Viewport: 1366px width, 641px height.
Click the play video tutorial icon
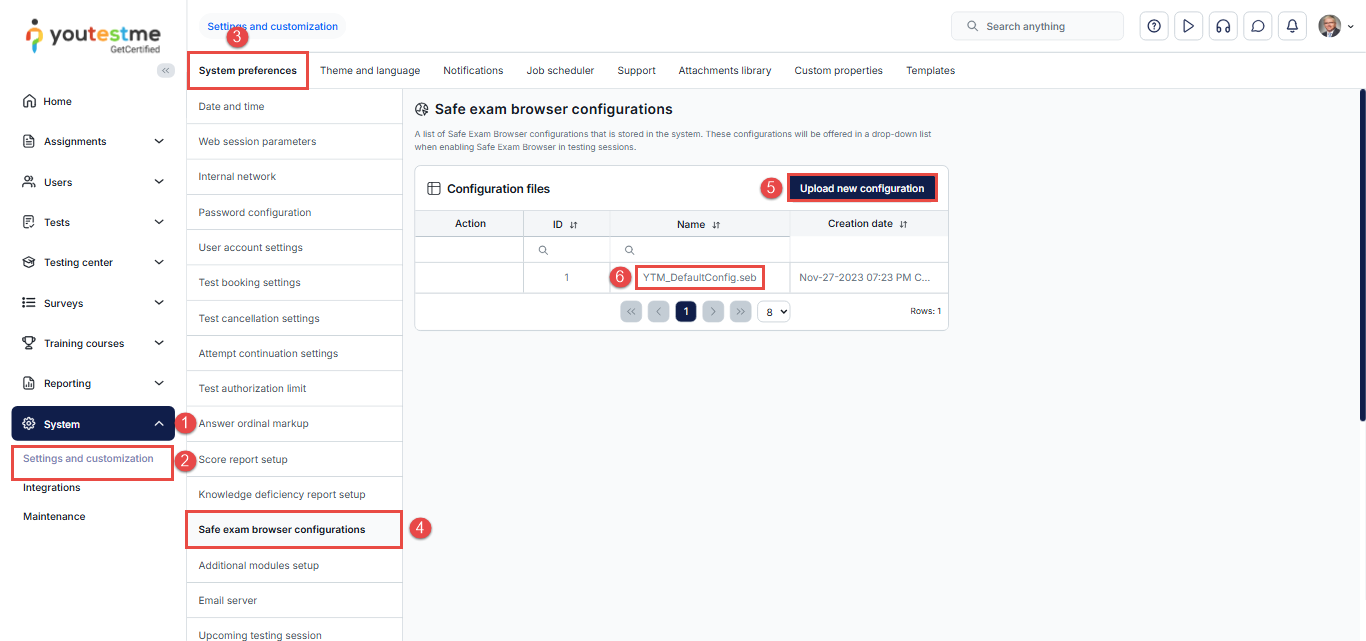(x=1188, y=27)
